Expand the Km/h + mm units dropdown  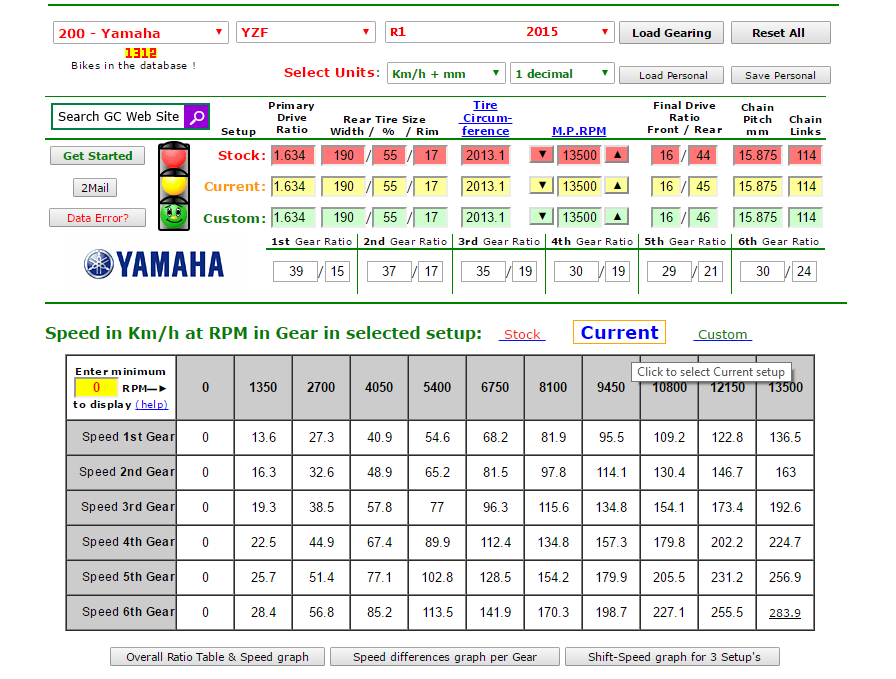tap(446, 74)
